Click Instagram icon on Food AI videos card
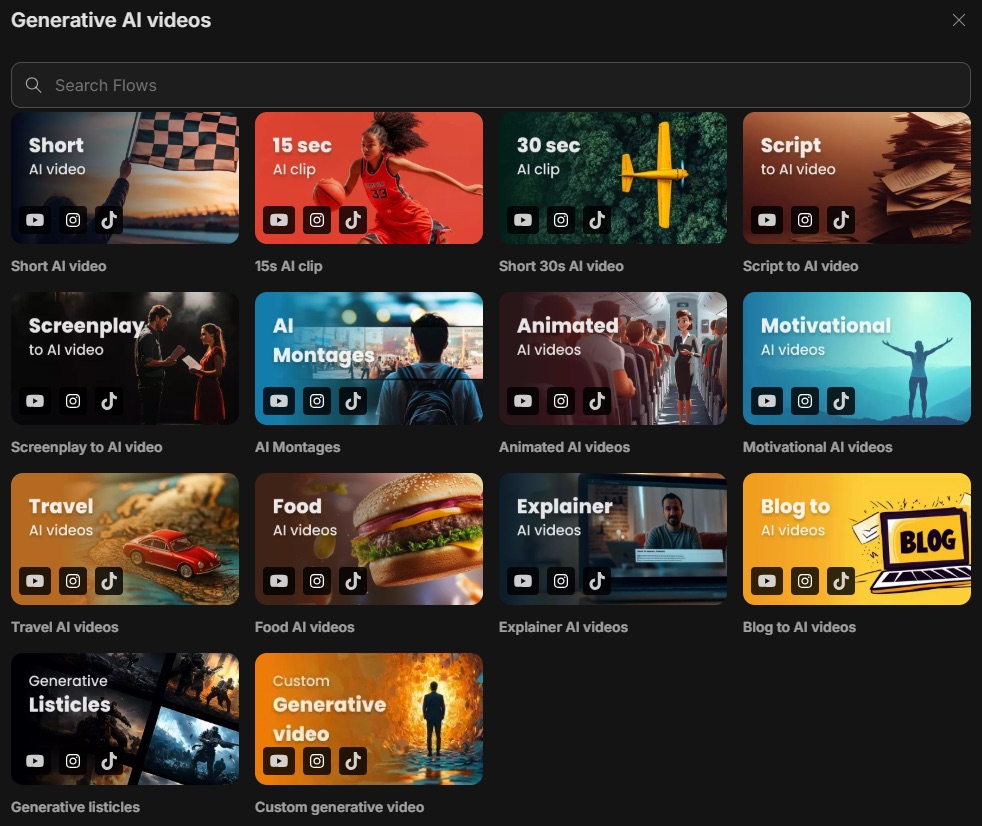This screenshot has height=826, width=982. click(317, 581)
